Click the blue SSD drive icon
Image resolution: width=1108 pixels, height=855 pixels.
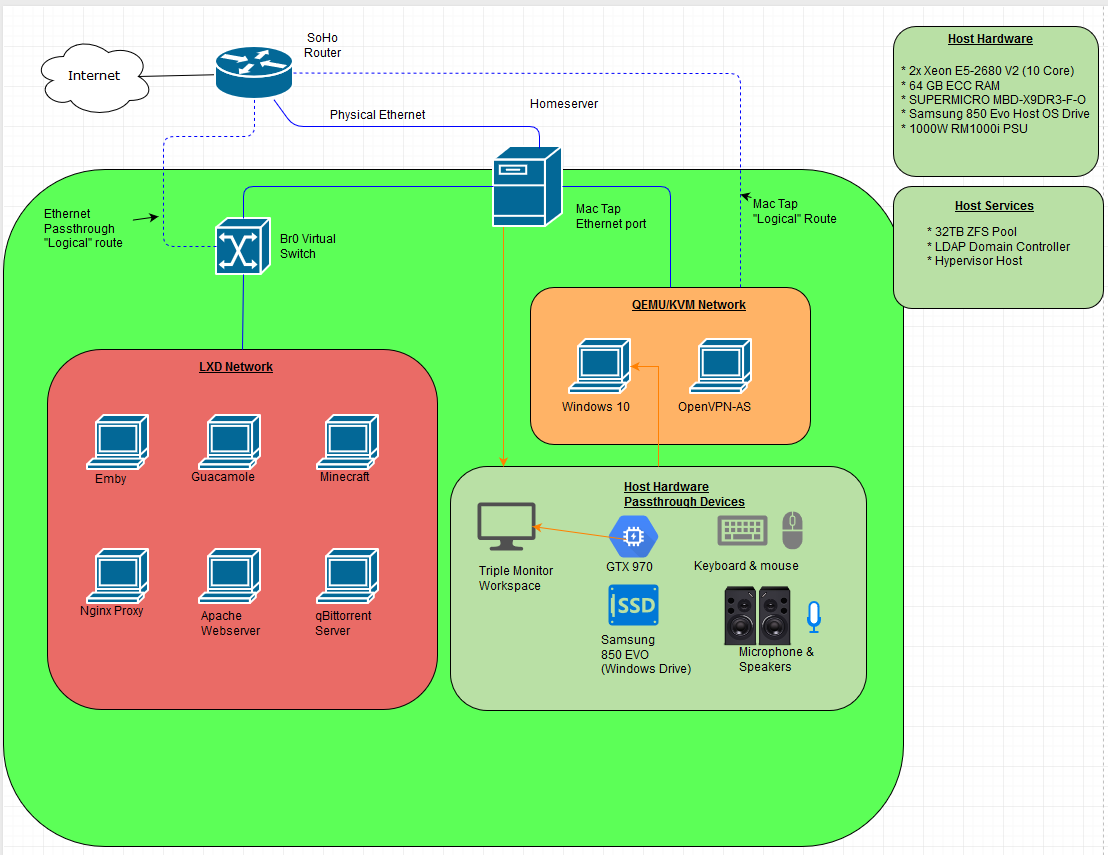pyautogui.click(x=633, y=605)
